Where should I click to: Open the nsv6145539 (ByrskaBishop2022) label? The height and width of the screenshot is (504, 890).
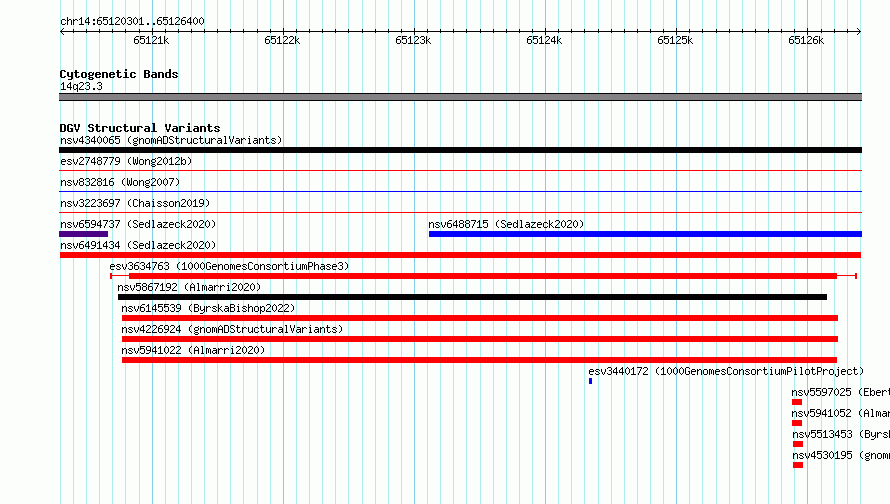tap(208, 308)
